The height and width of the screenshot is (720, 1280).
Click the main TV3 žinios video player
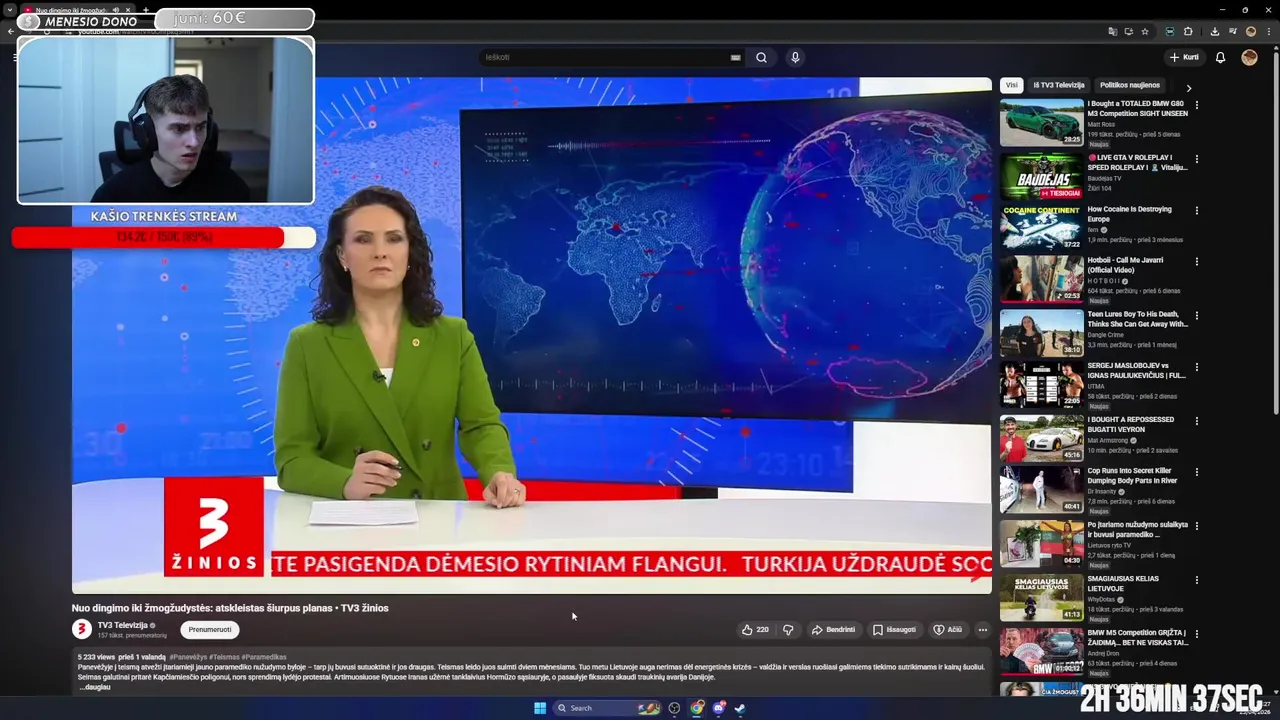[x=532, y=336]
